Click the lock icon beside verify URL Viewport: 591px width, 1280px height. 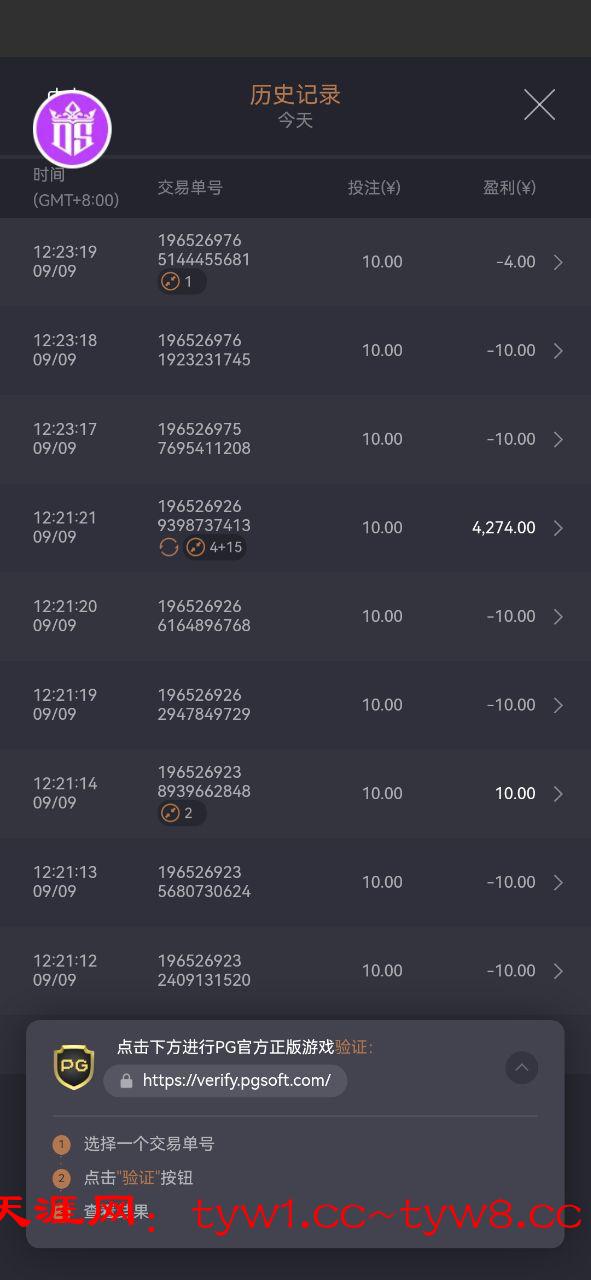coord(126,1081)
